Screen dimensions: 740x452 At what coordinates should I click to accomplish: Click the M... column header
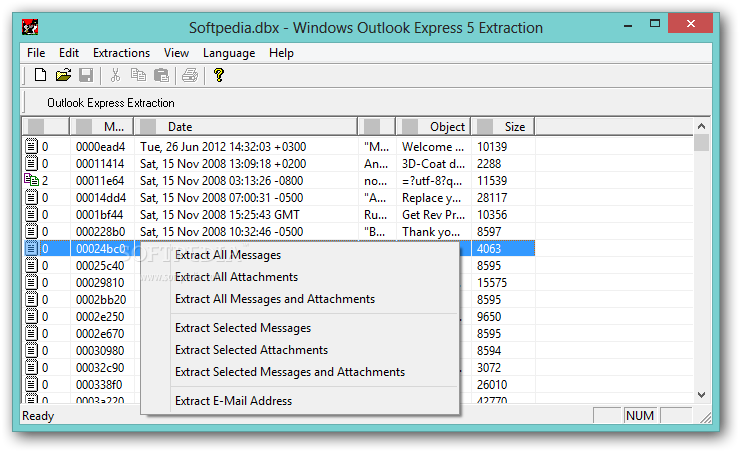pyautogui.click(x=101, y=126)
